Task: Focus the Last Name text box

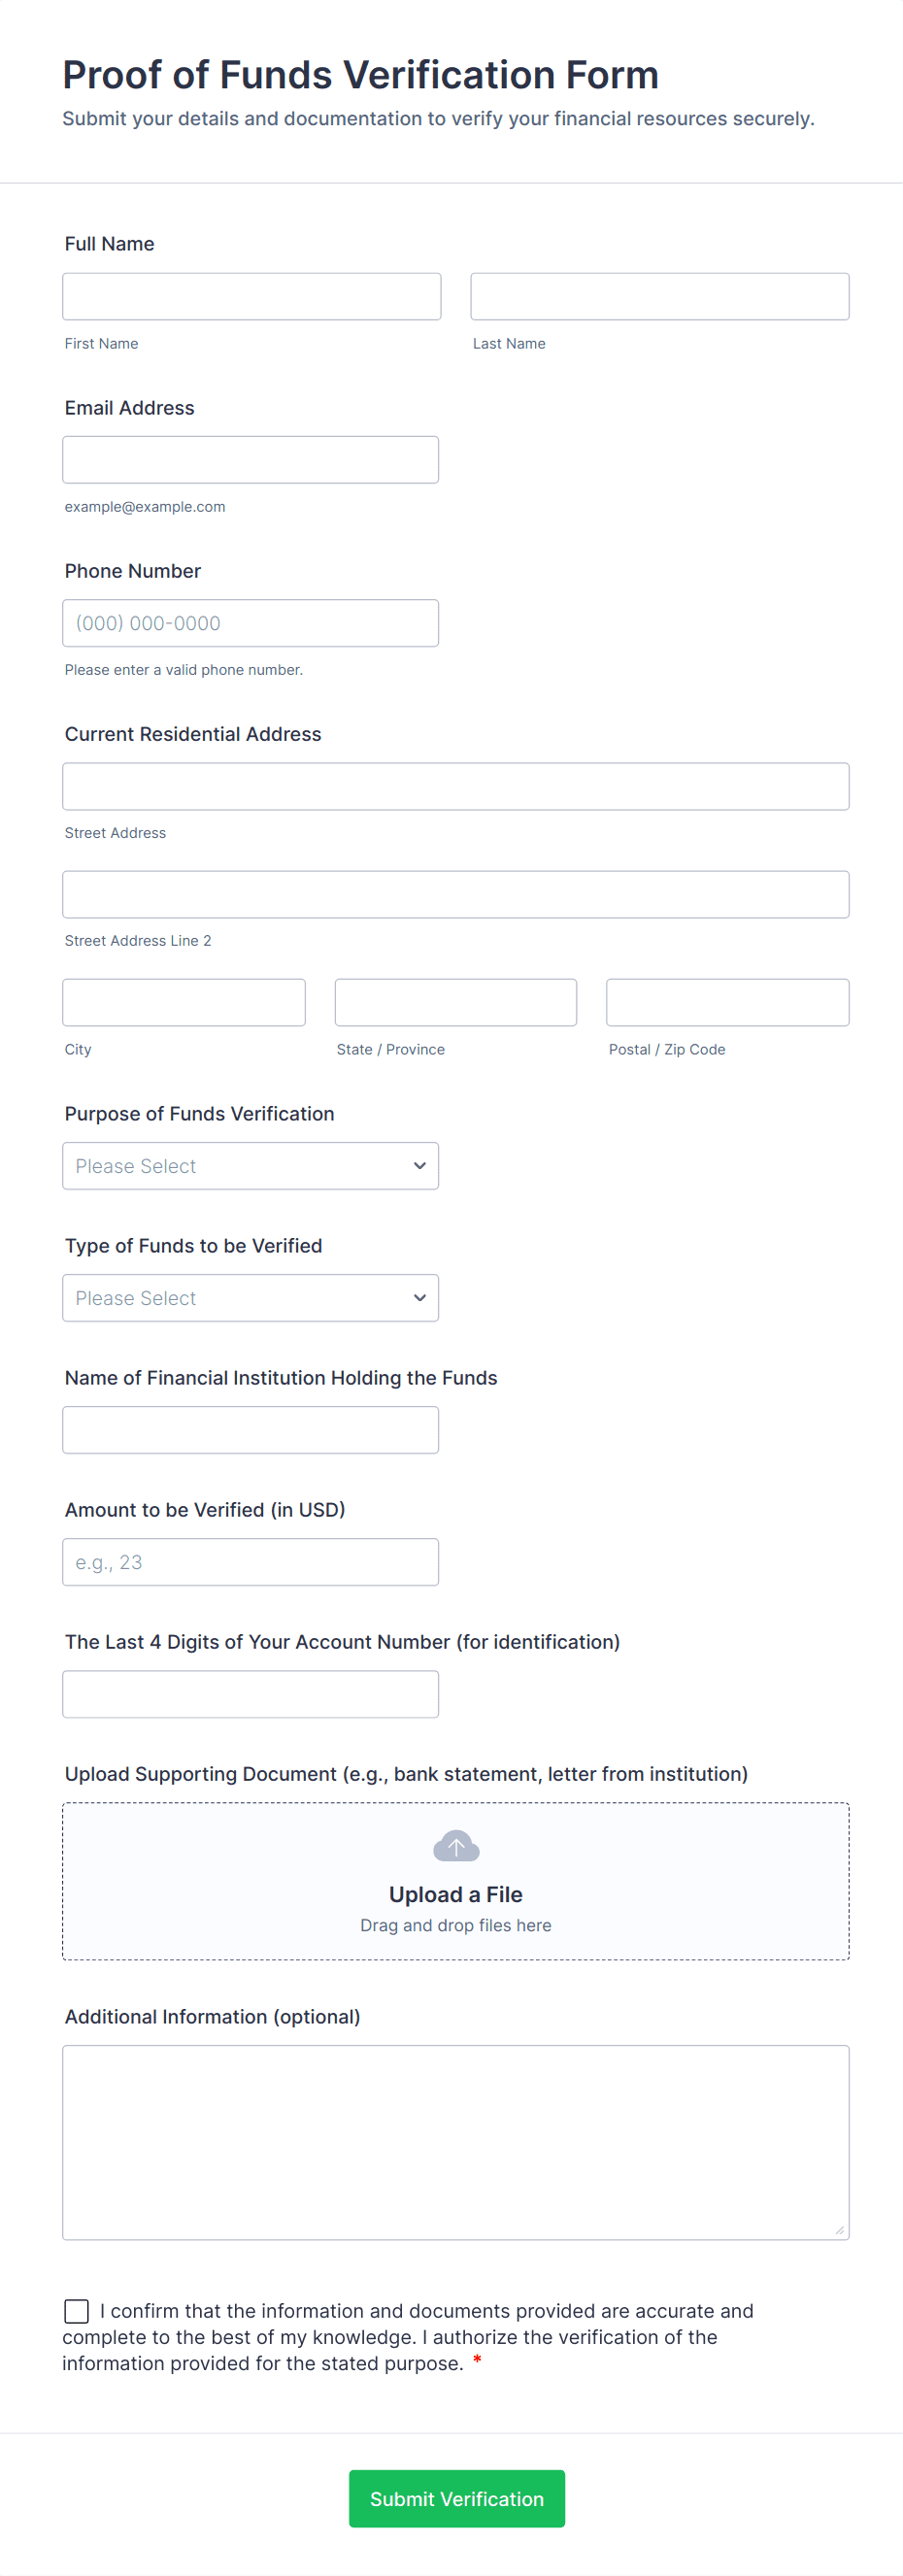Action: [659, 297]
